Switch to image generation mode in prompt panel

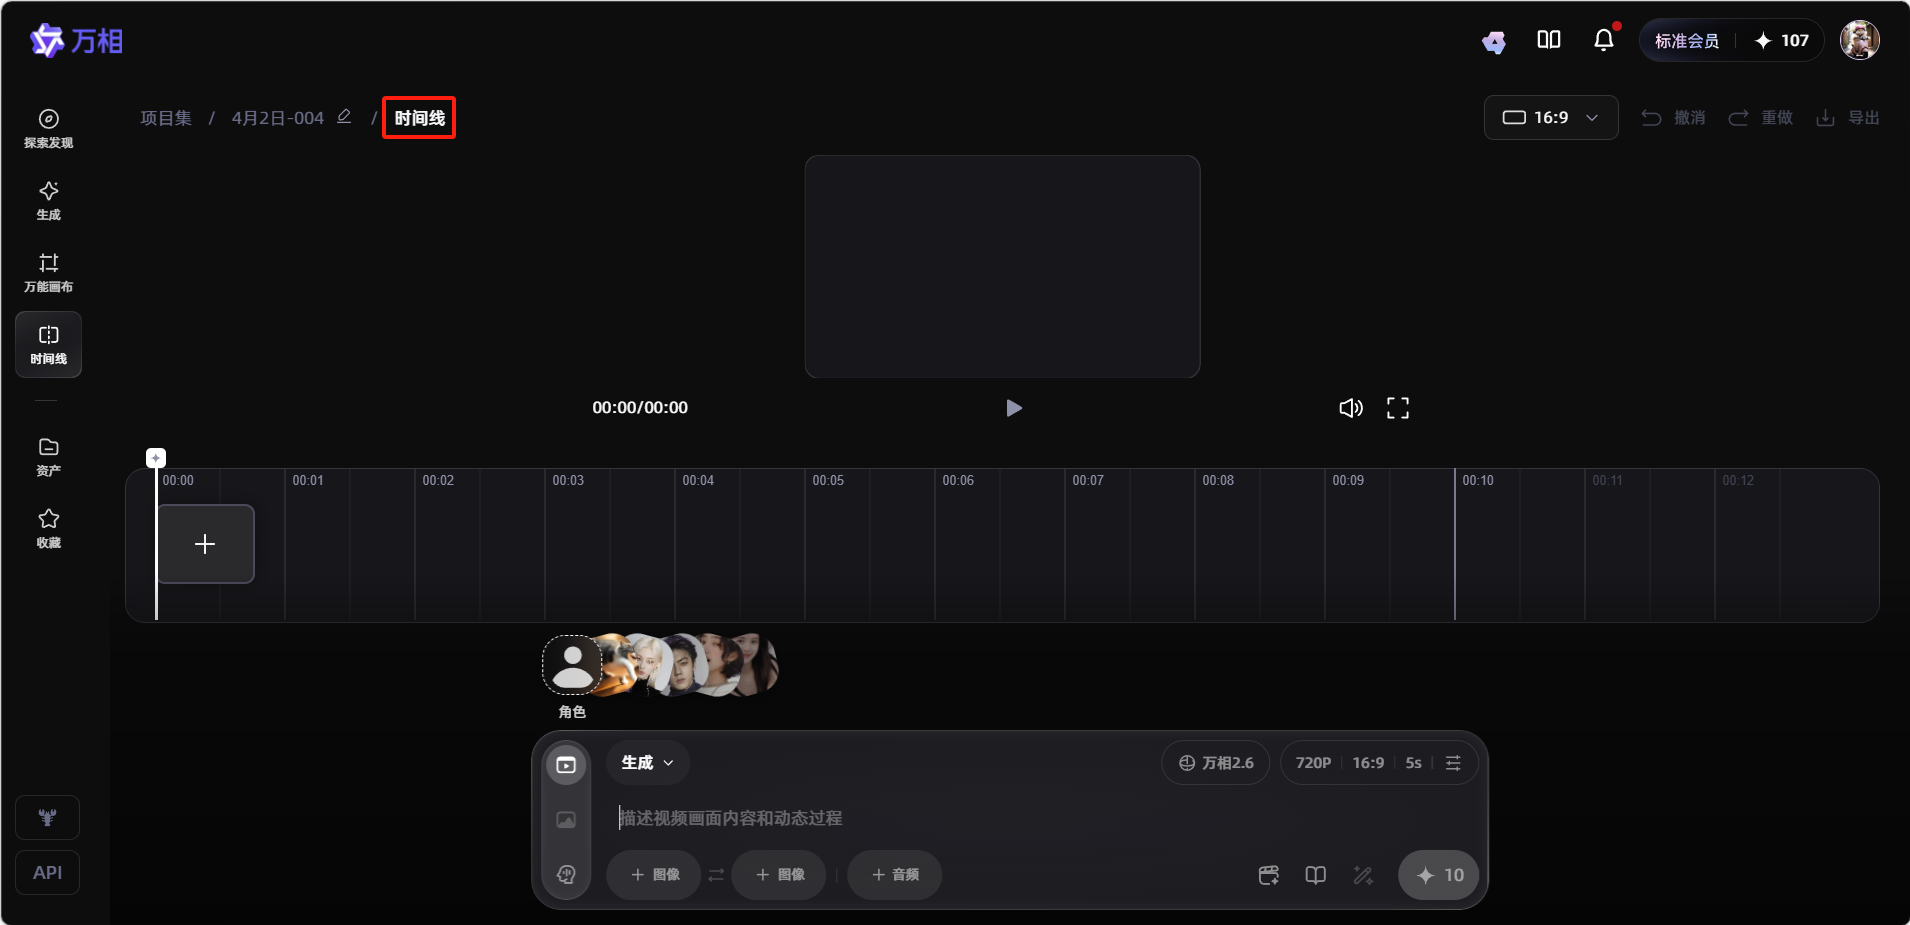(x=566, y=820)
